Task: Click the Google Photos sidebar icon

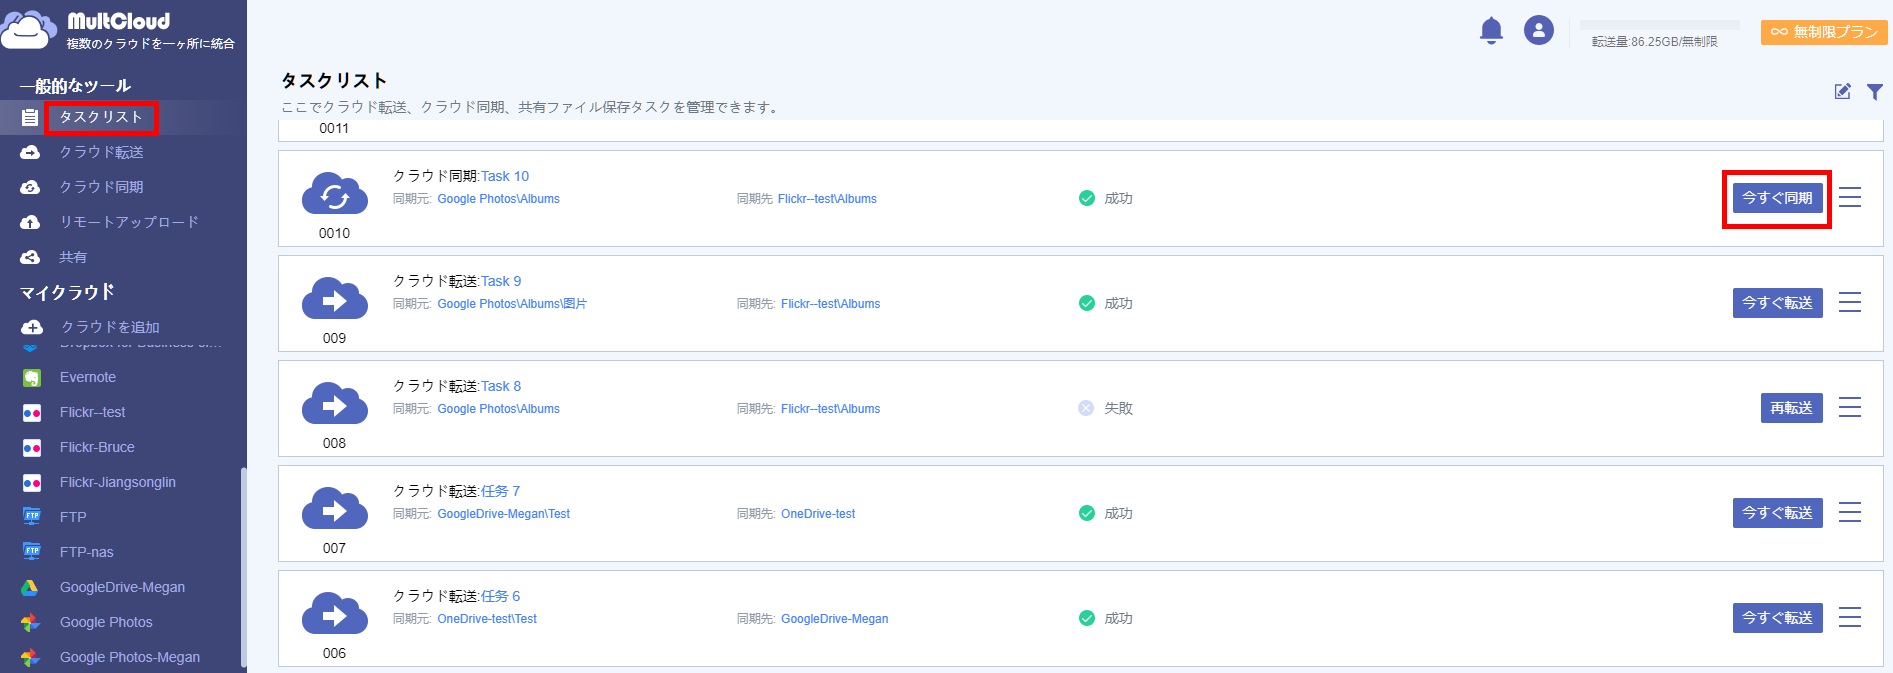Action: pyautogui.click(x=31, y=622)
